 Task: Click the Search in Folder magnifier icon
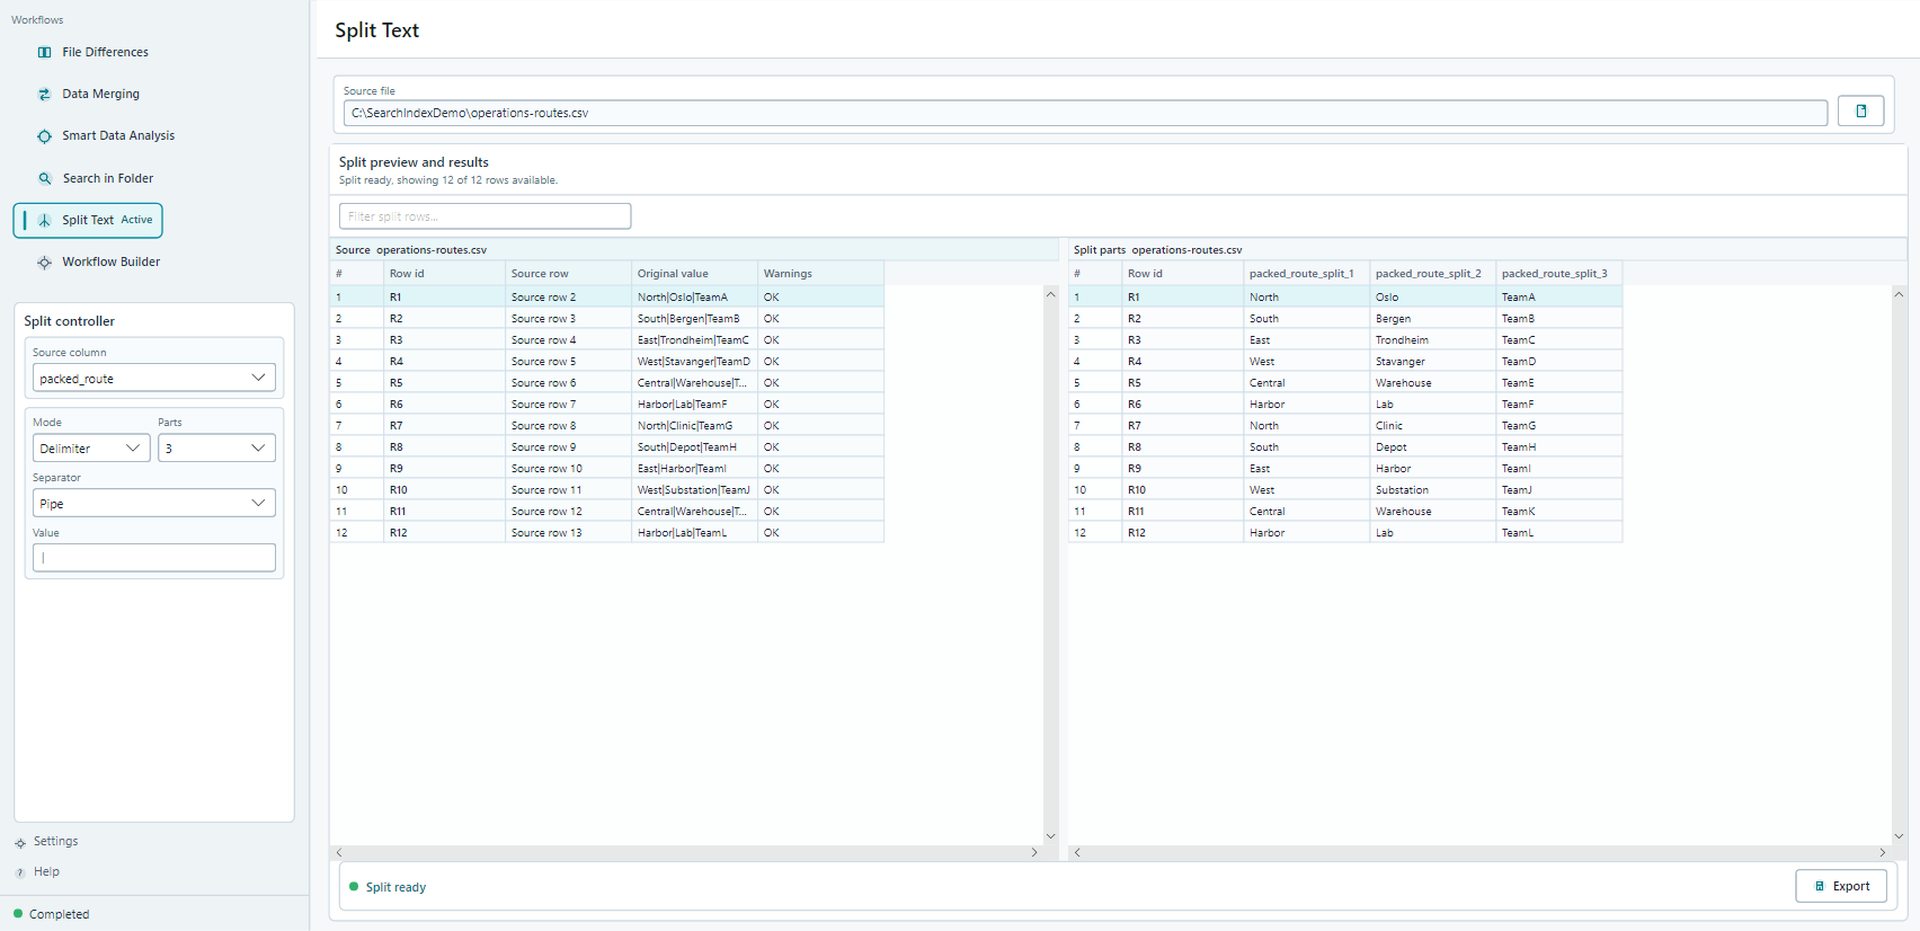44,178
